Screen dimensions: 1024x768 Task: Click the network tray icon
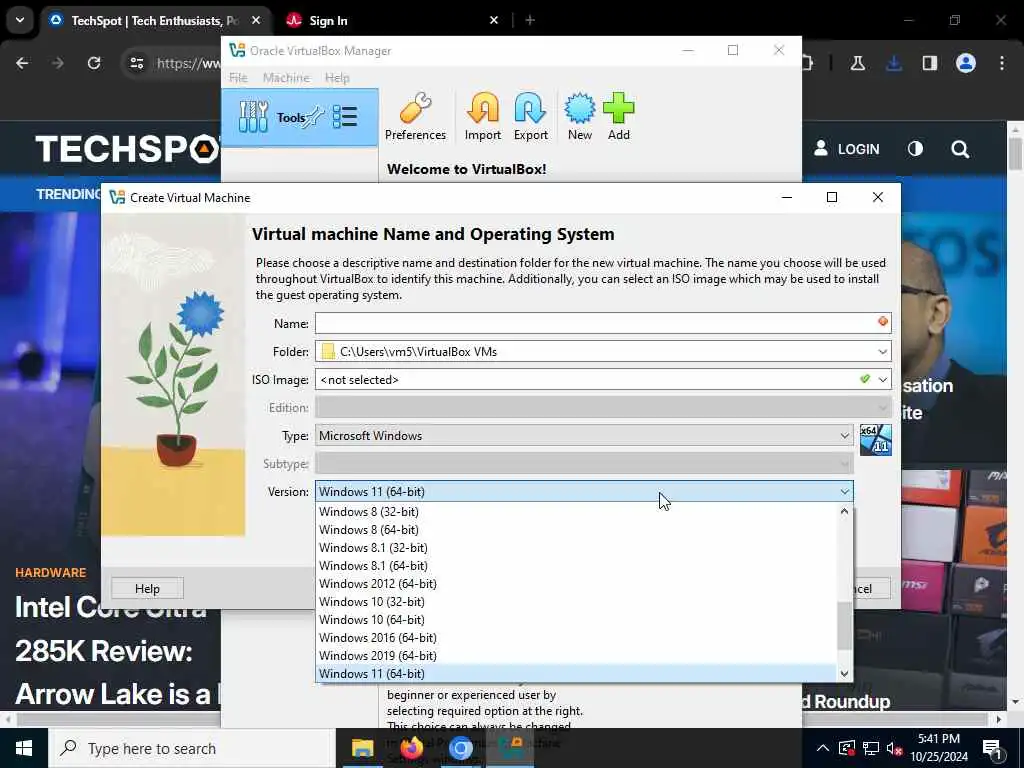pyautogui.click(x=871, y=748)
